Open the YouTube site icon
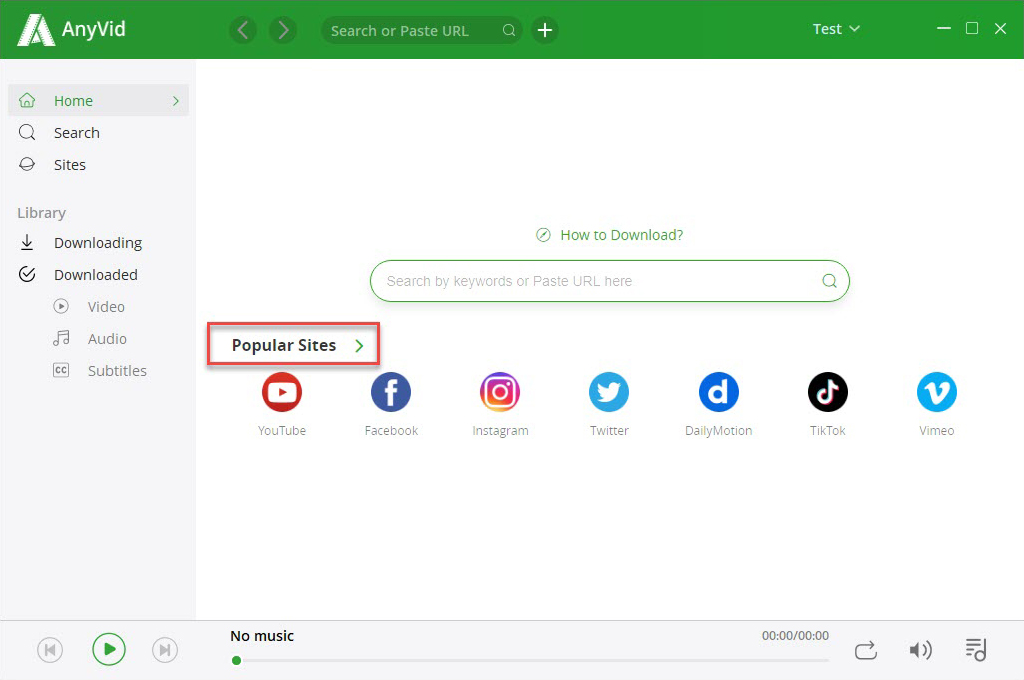 coord(281,392)
